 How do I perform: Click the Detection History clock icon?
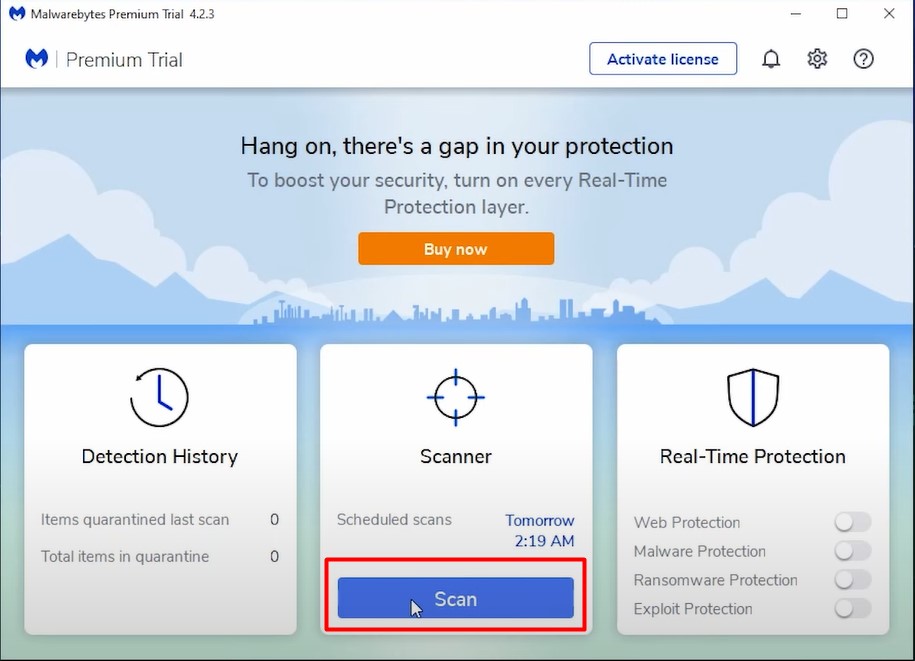pos(159,397)
